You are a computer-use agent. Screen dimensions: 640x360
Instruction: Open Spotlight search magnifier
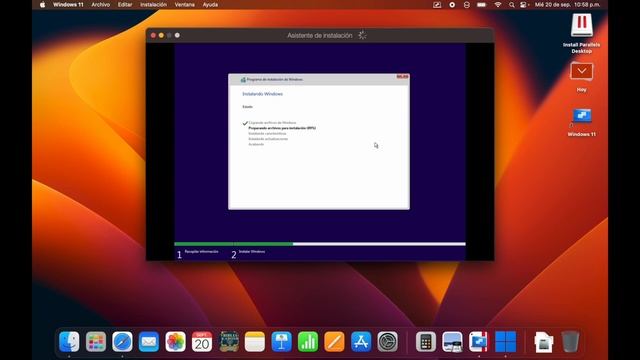click(511, 5)
